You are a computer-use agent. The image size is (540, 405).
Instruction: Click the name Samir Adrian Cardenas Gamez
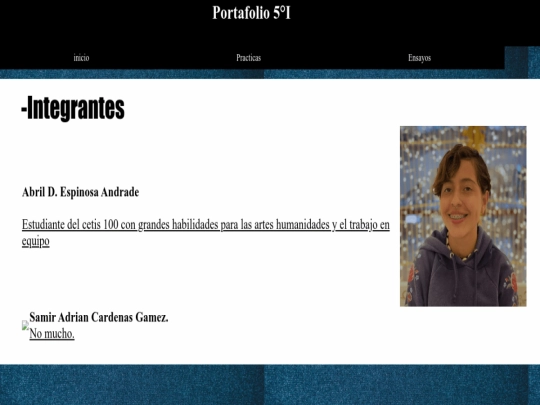(x=99, y=317)
